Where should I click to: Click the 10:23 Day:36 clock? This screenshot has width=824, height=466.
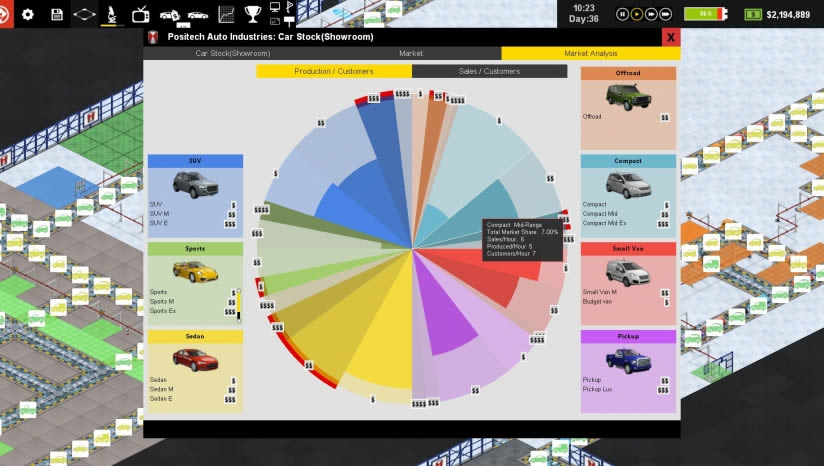click(583, 14)
